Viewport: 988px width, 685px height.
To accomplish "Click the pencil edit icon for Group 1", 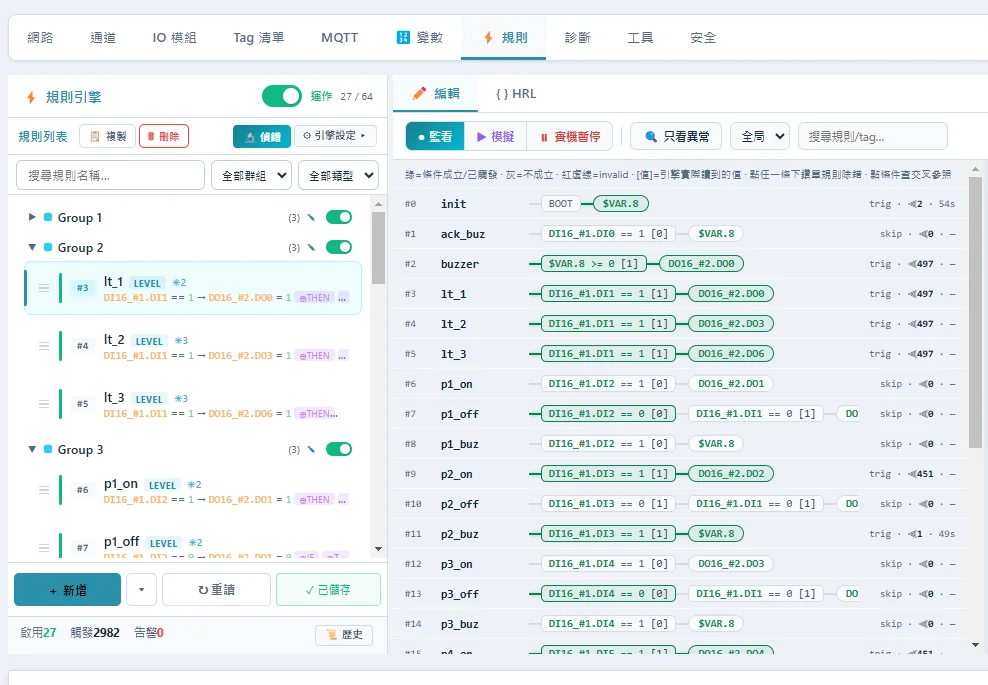I will pyautogui.click(x=311, y=217).
